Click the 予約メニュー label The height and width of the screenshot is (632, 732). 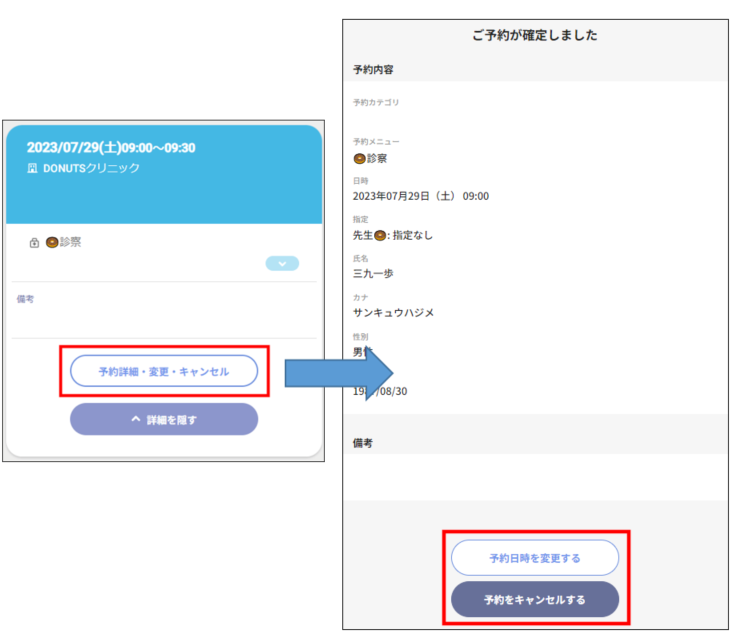[376, 141]
